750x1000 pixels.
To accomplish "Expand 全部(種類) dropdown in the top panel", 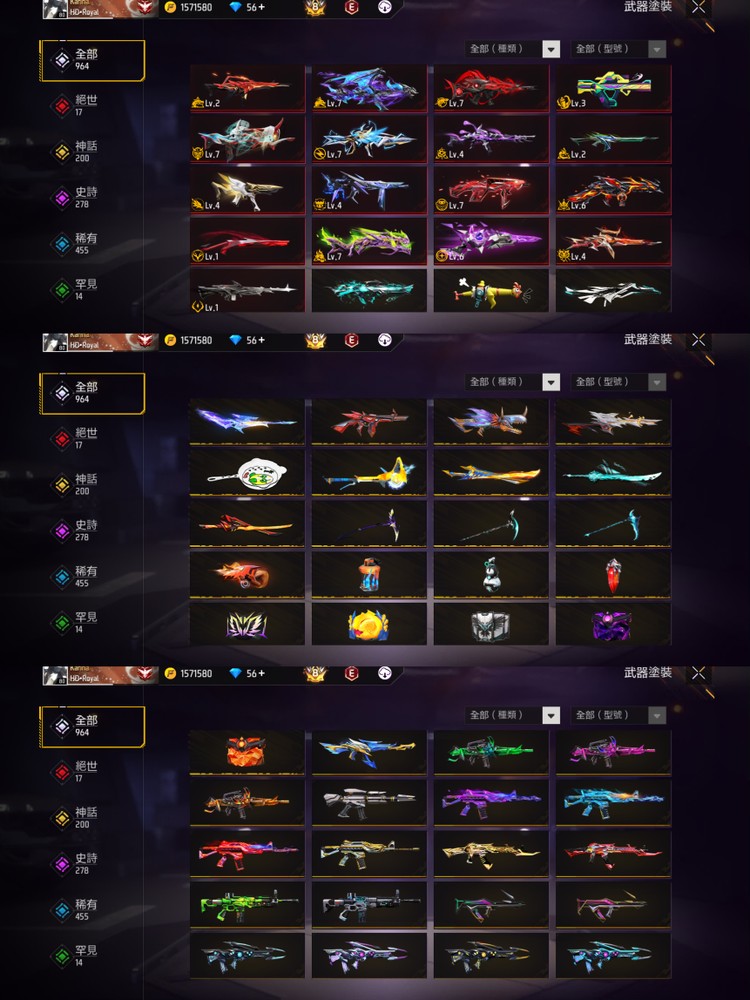I will (512, 49).
